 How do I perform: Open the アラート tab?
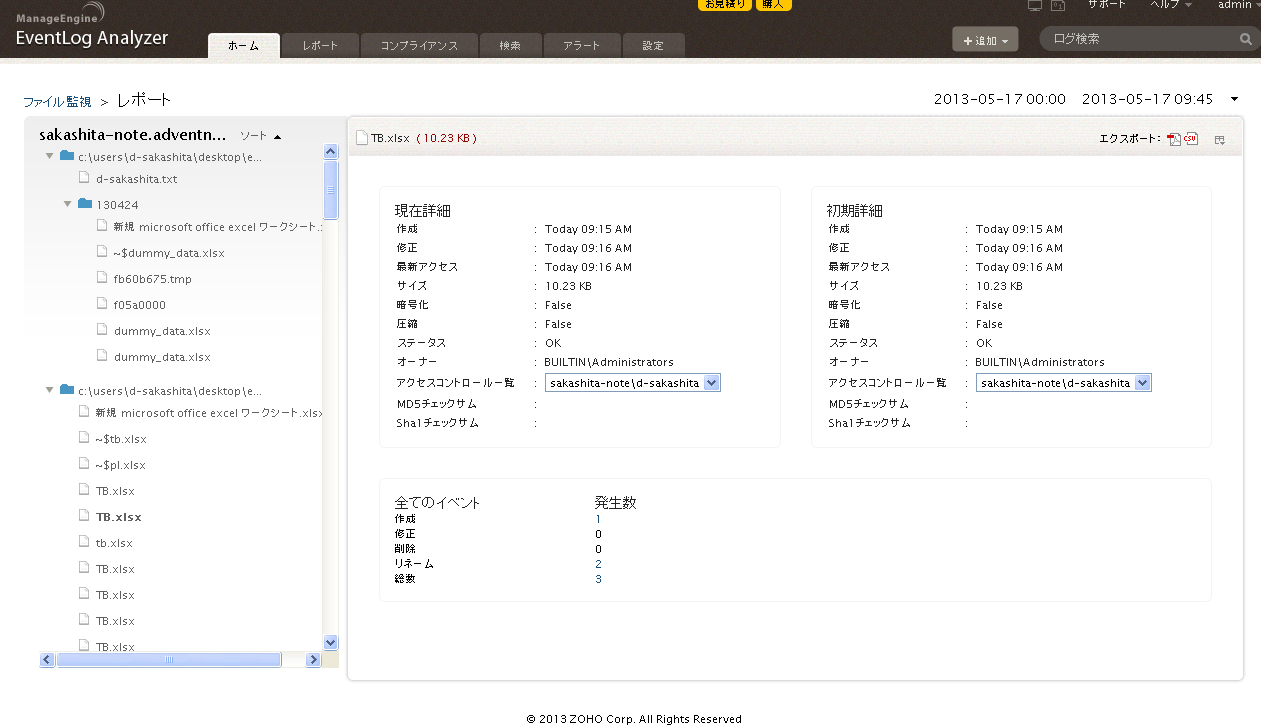click(x=581, y=46)
